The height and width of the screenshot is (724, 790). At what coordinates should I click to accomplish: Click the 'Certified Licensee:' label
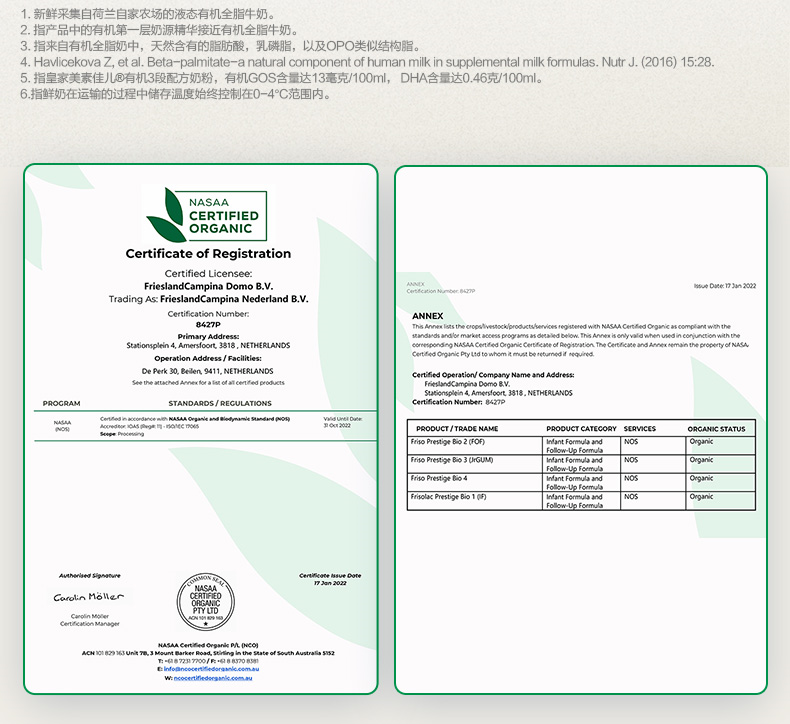[x=208, y=274]
